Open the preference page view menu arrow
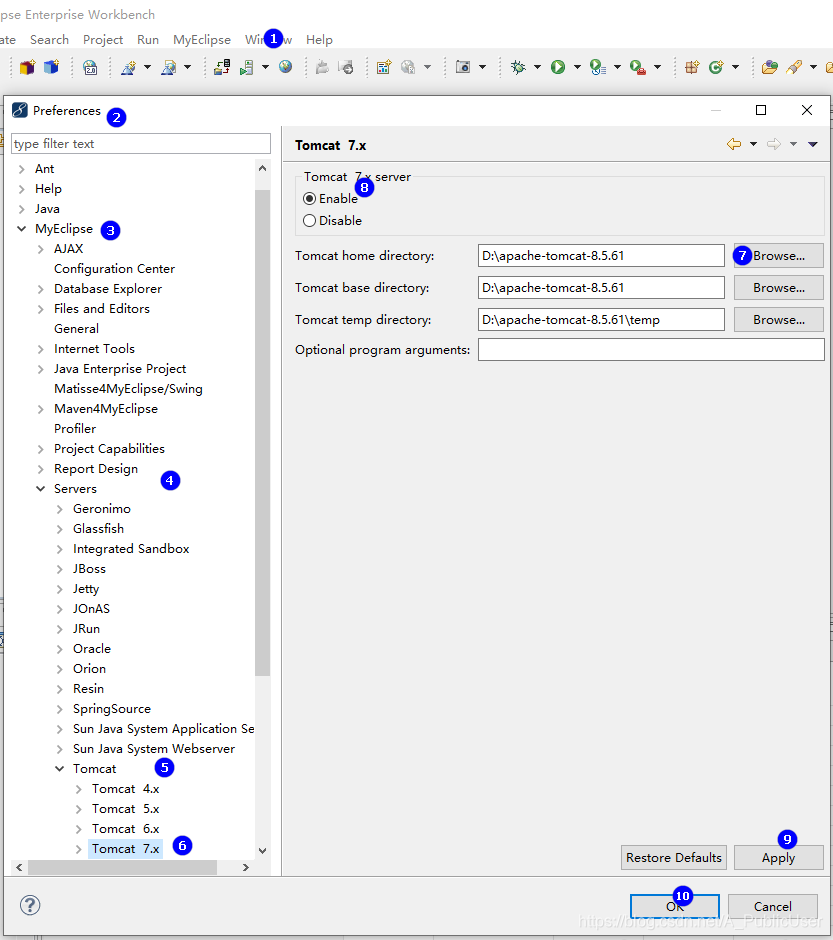This screenshot has width=833, height=940. click(813, 144)
